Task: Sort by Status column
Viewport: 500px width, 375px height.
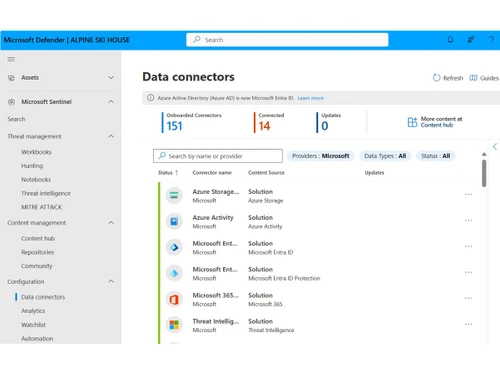Action: point(168,173)
